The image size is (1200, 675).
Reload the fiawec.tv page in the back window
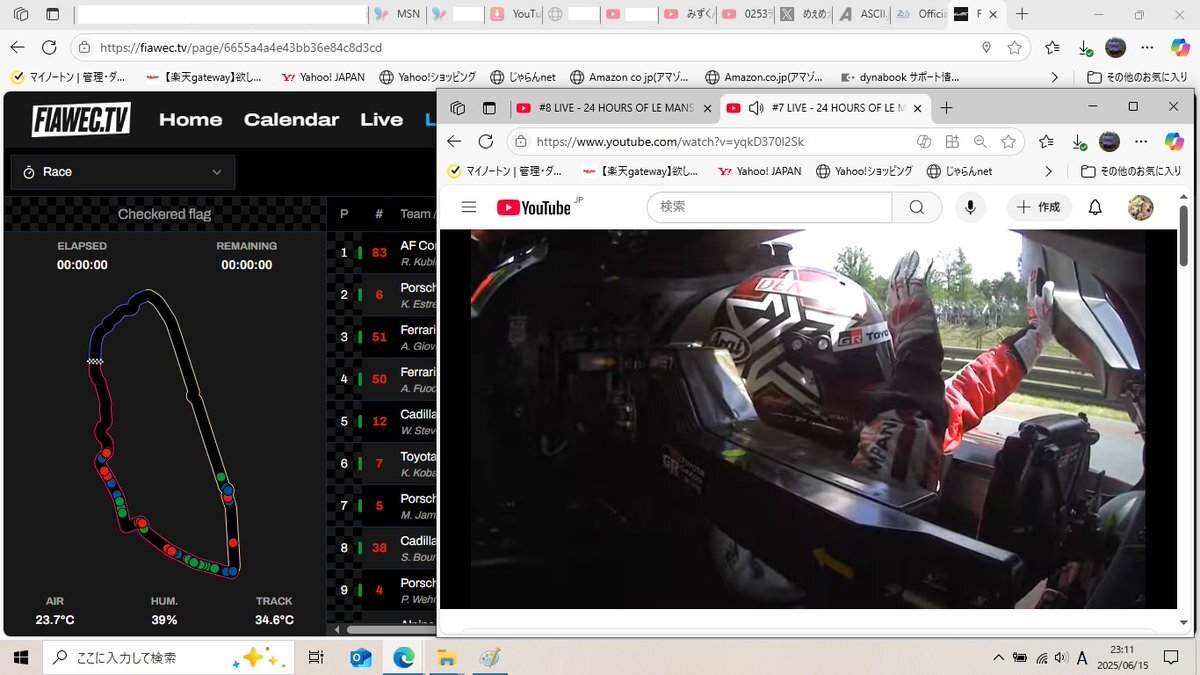tap(48, 47)
